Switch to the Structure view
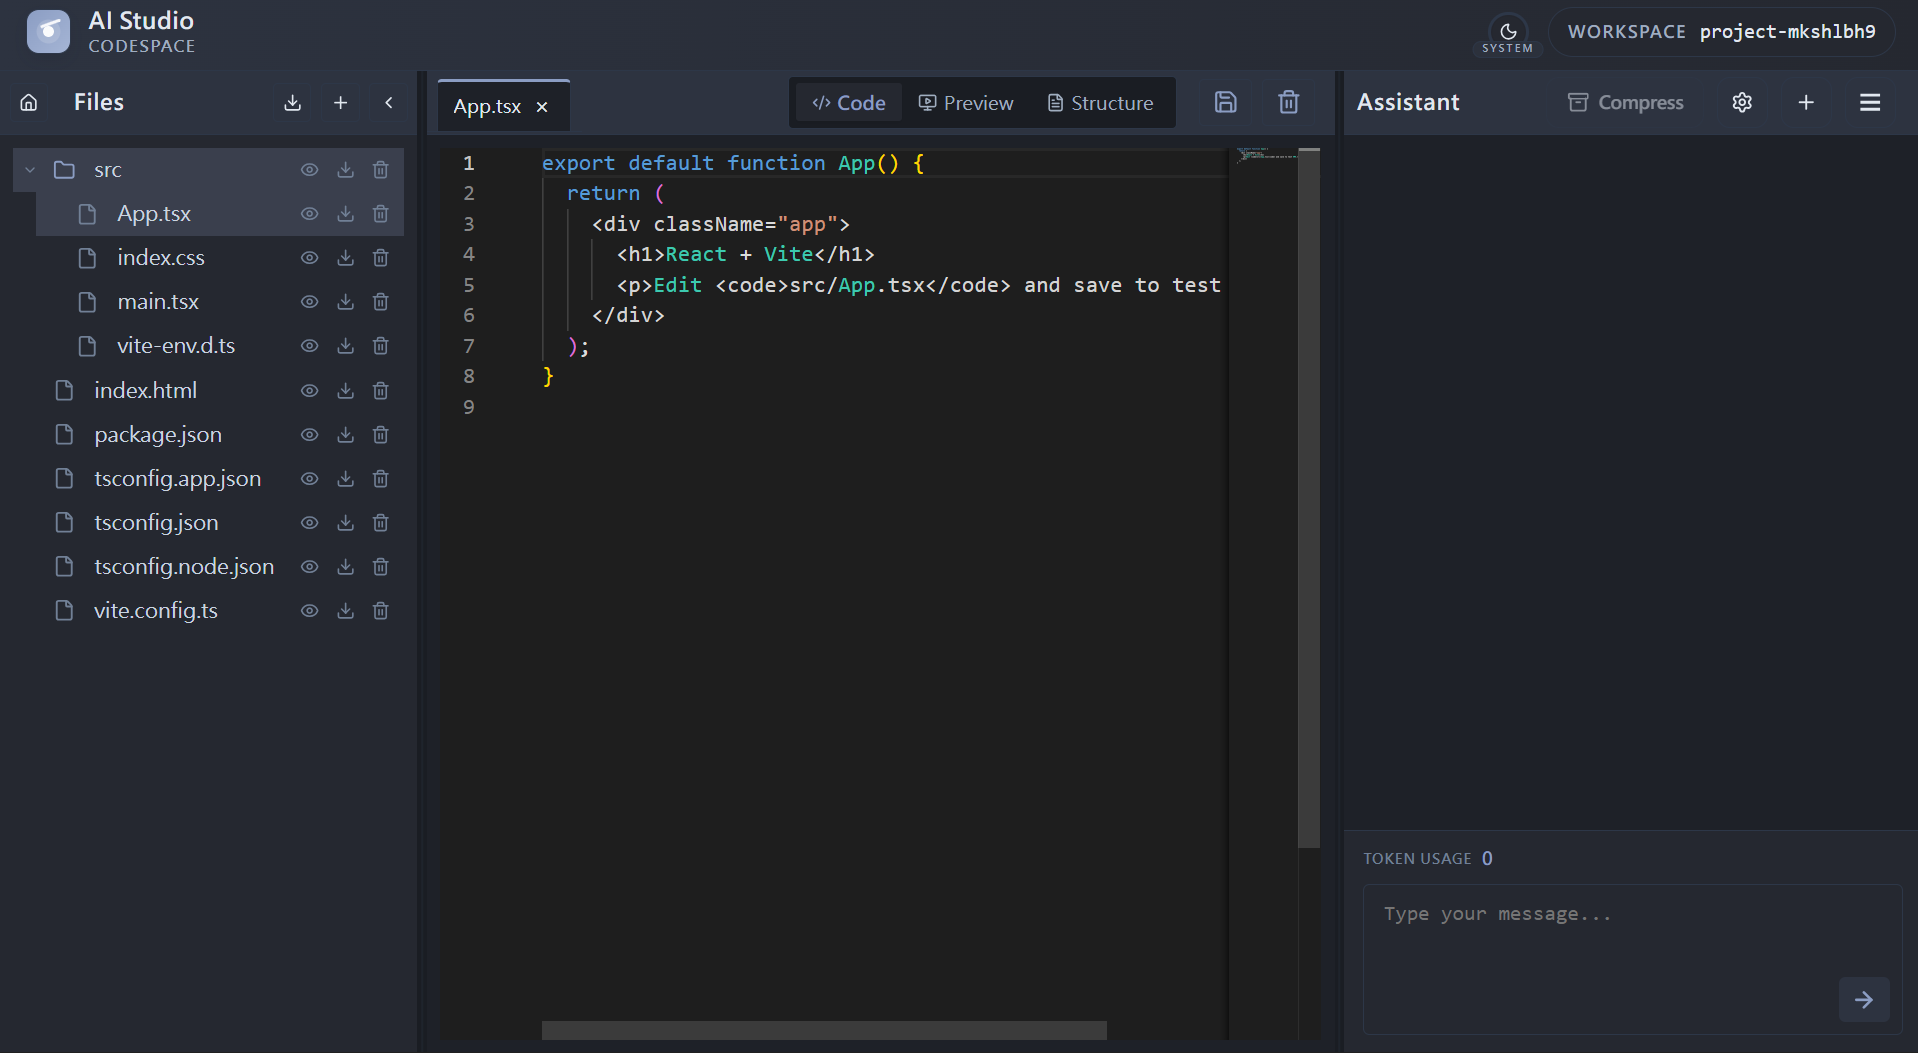The height and width of the screenshot is (1053, 1918). [1099, 103]
